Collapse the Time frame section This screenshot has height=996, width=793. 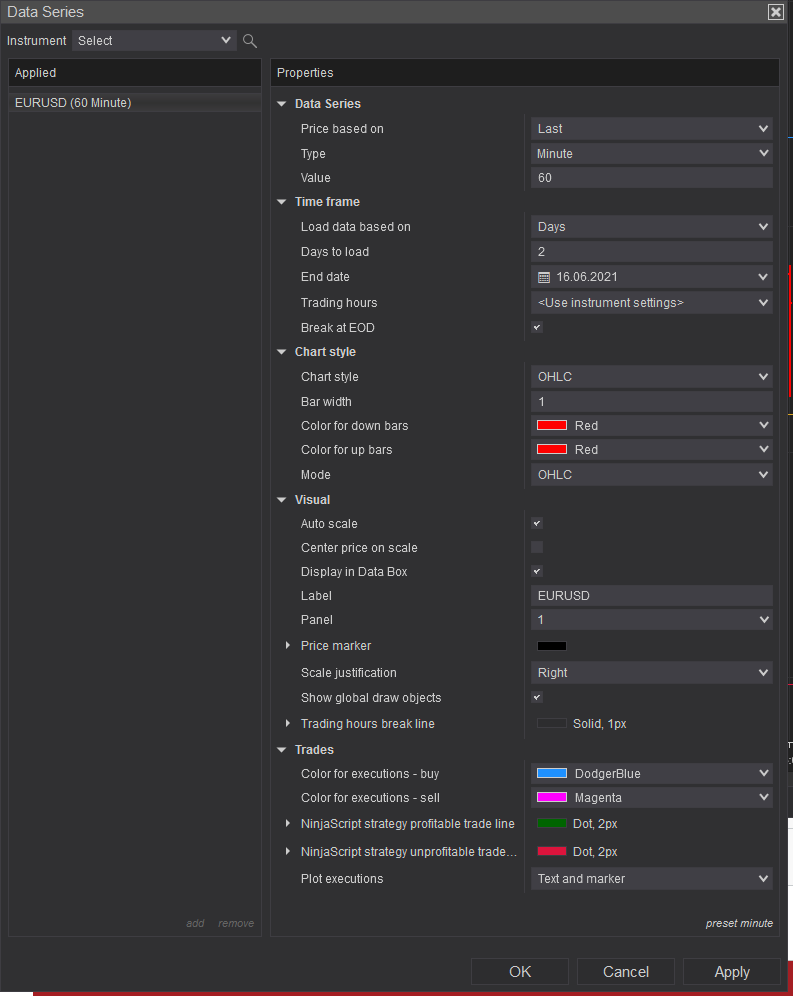tap(282, 202)
